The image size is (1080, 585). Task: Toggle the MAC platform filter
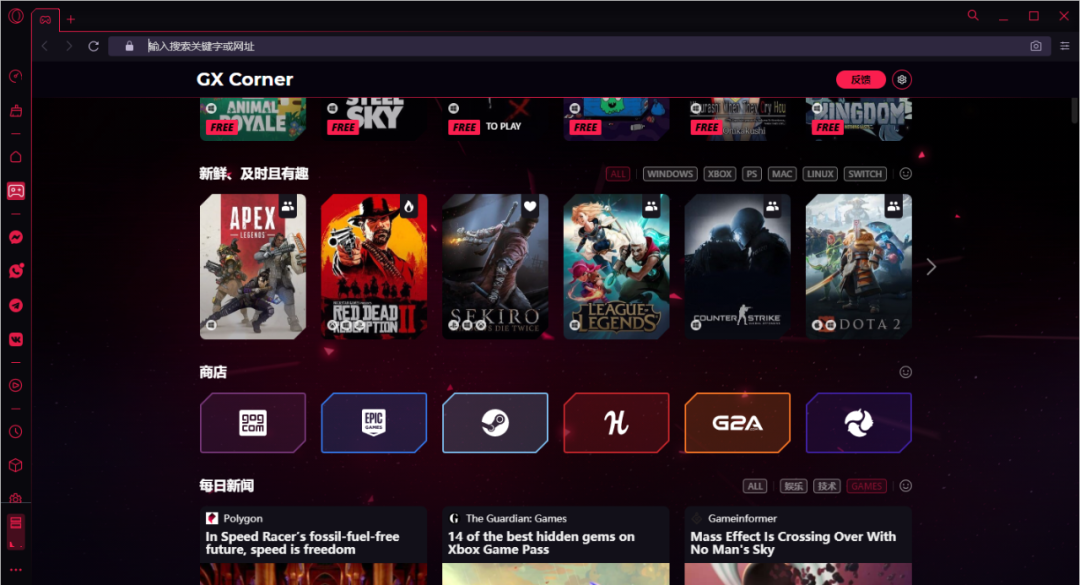(x=782, y=174)
